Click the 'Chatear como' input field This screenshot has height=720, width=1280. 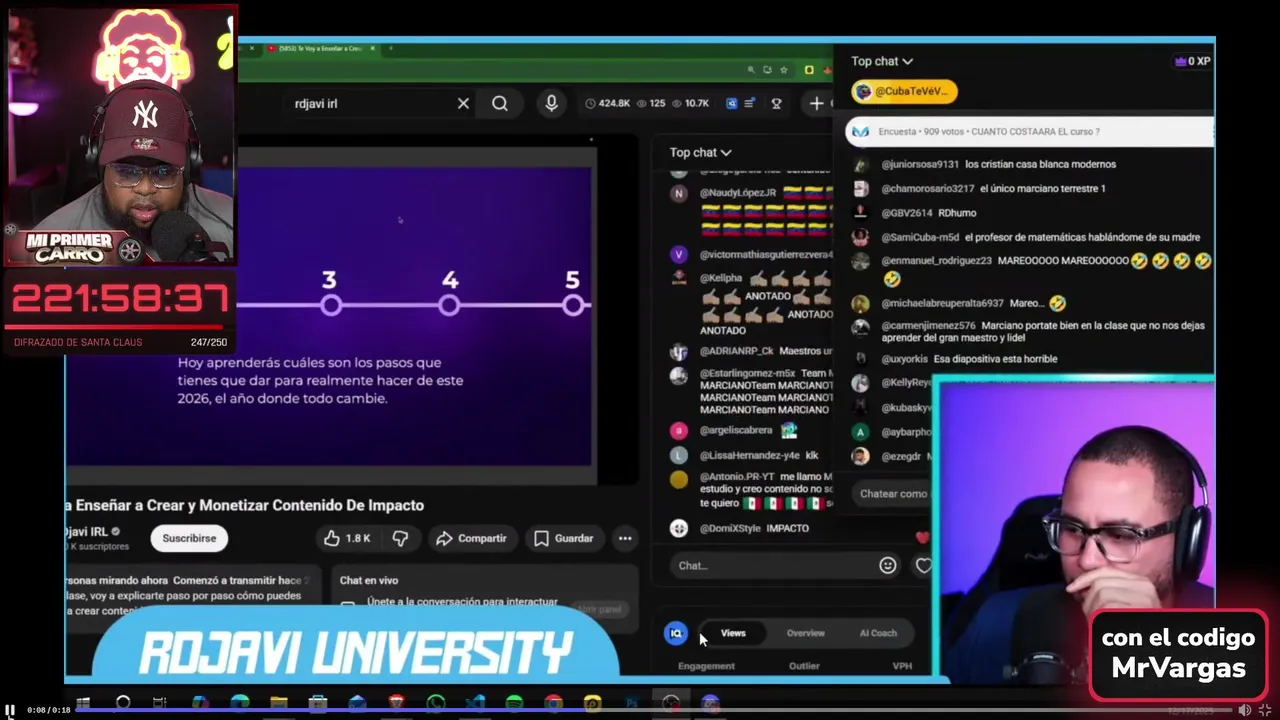point(894,493)
